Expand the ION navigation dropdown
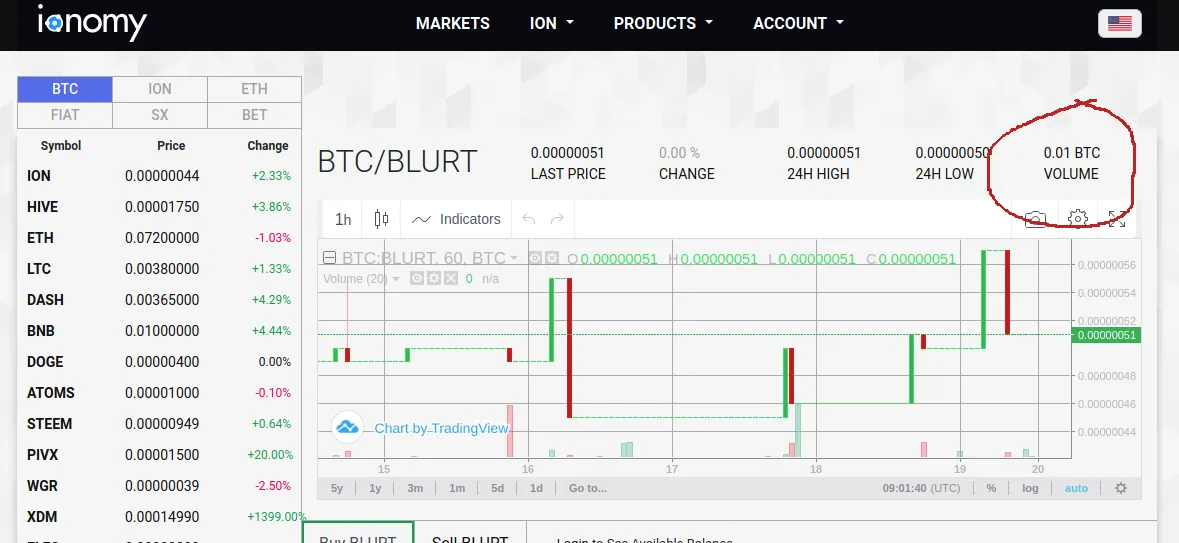Image resolution: width=1179 pixels, height=543 pixels. (x=551, y=23)
